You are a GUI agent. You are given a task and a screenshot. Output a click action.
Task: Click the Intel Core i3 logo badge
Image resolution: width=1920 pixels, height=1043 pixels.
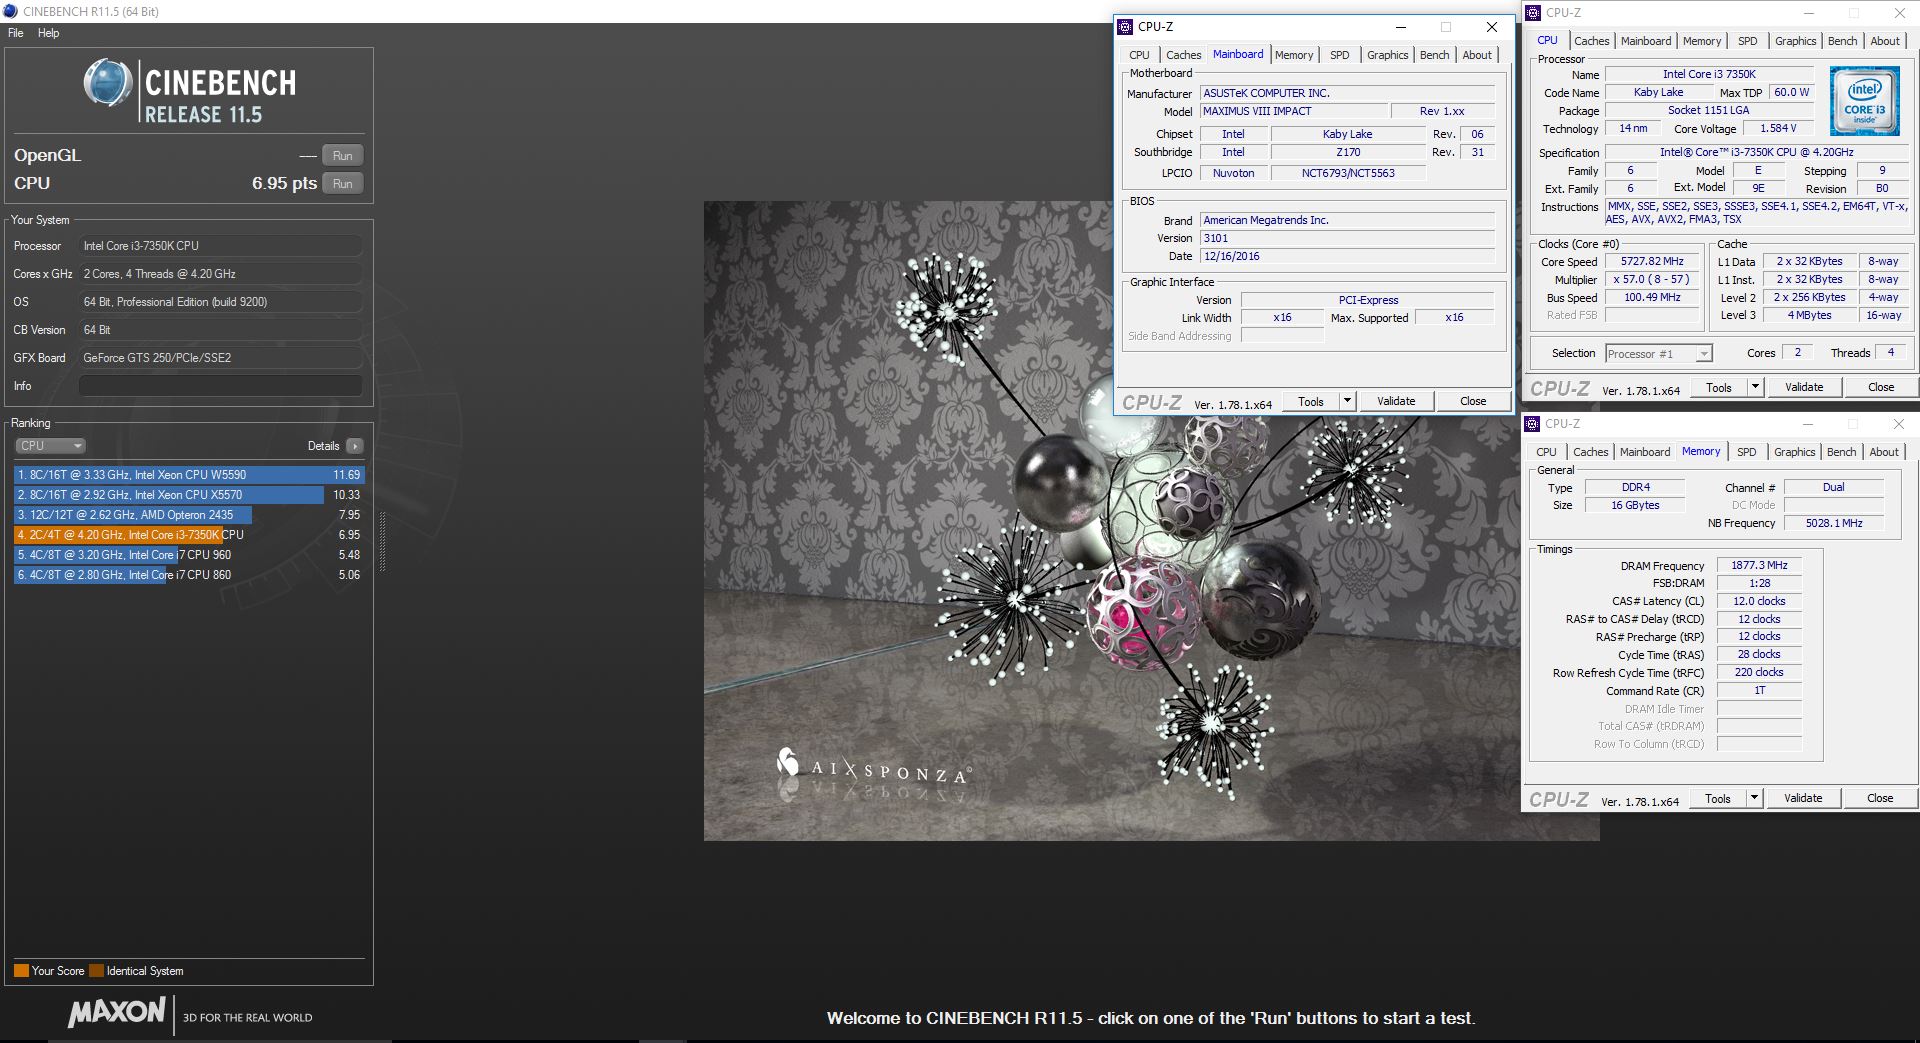pos(1864,101)
